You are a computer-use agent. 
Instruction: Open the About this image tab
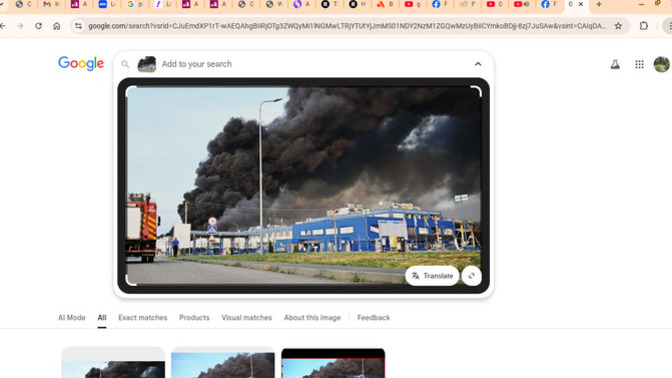(312, 318)
